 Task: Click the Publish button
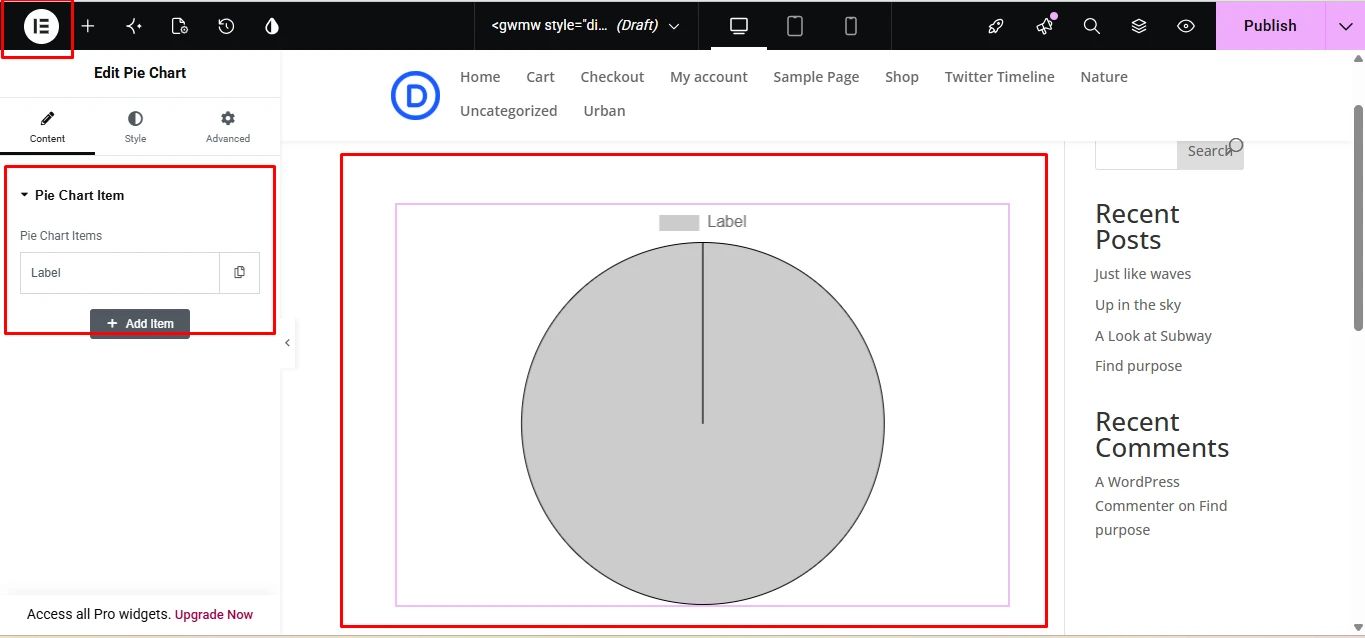pos(1270,26)
